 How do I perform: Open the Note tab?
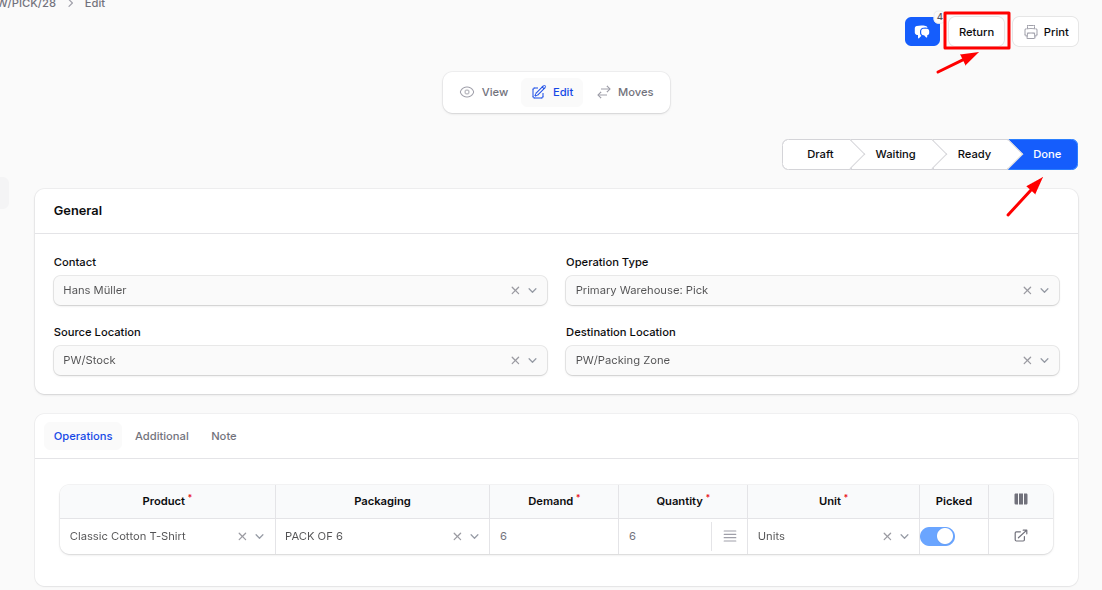point(224,436)
